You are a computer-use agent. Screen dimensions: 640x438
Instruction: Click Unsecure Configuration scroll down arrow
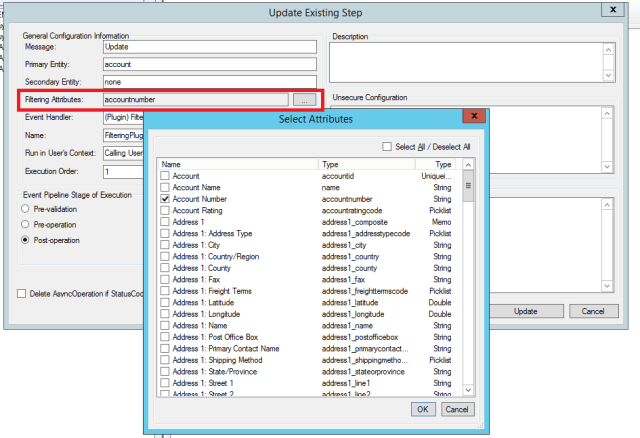(x=607, y=167)
